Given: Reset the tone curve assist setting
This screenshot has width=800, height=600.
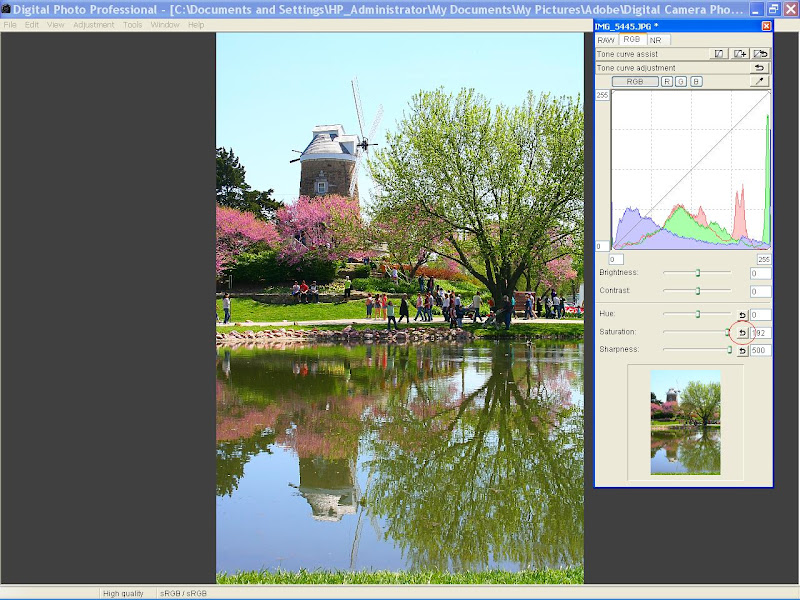Looking at the screenshot, I should (x=761, y=54).
